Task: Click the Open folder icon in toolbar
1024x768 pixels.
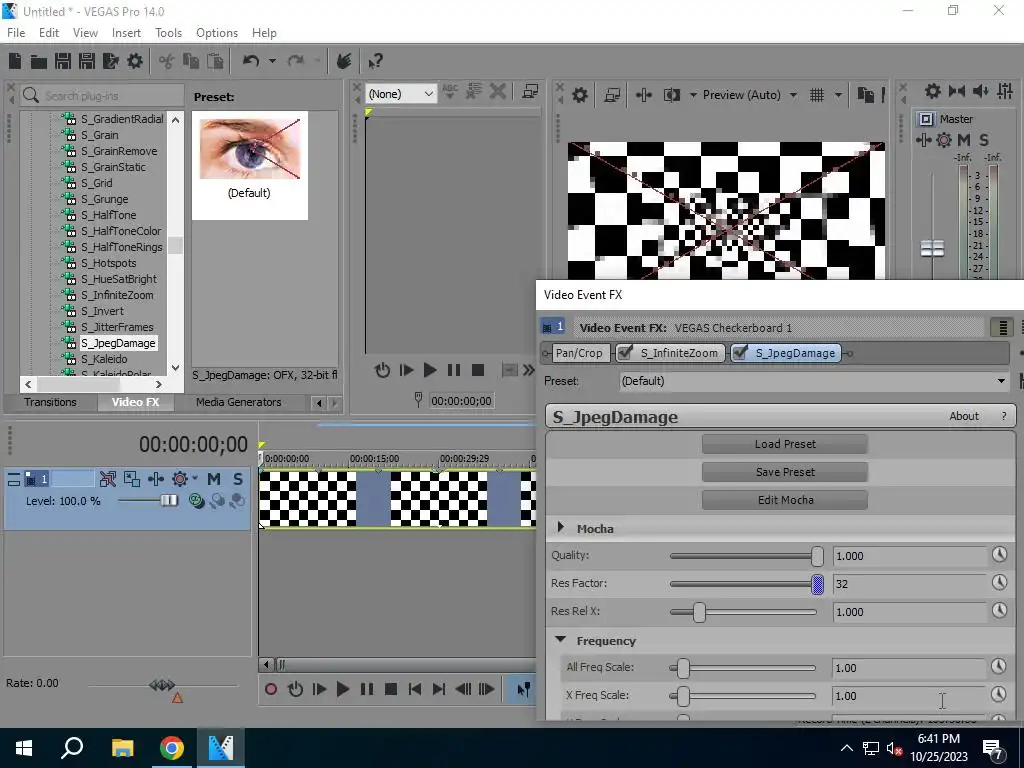Action: coord(39,61)
